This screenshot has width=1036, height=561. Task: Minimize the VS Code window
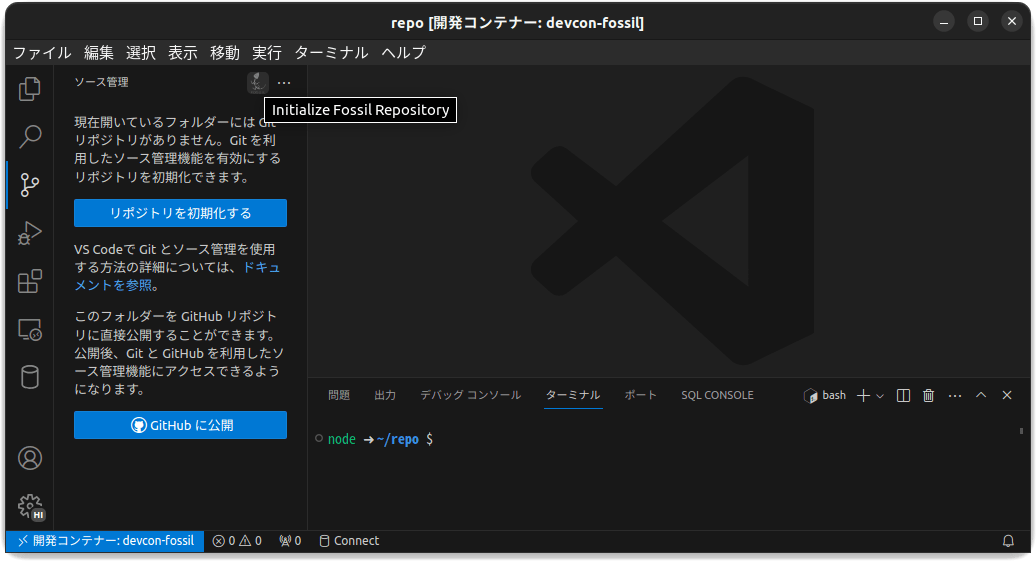(944, 21)
